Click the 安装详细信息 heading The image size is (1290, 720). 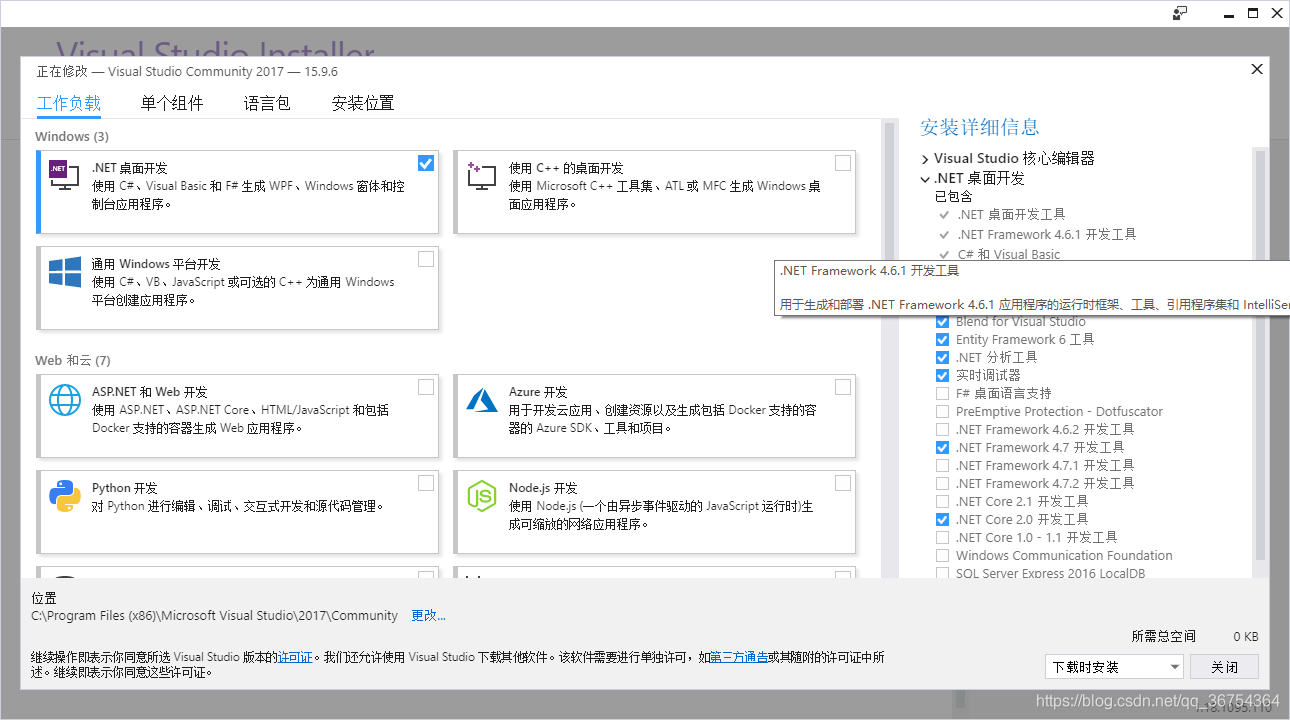coord(980,127)
